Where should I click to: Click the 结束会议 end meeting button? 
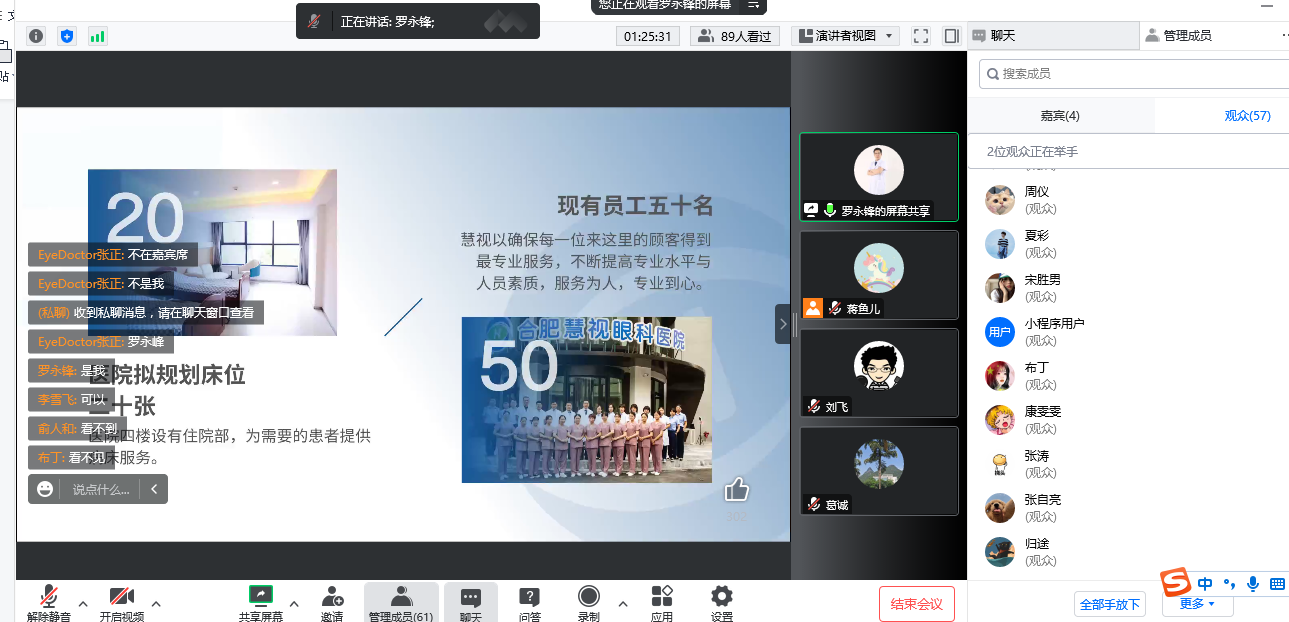pyautogui.click(x=917, y=604)
